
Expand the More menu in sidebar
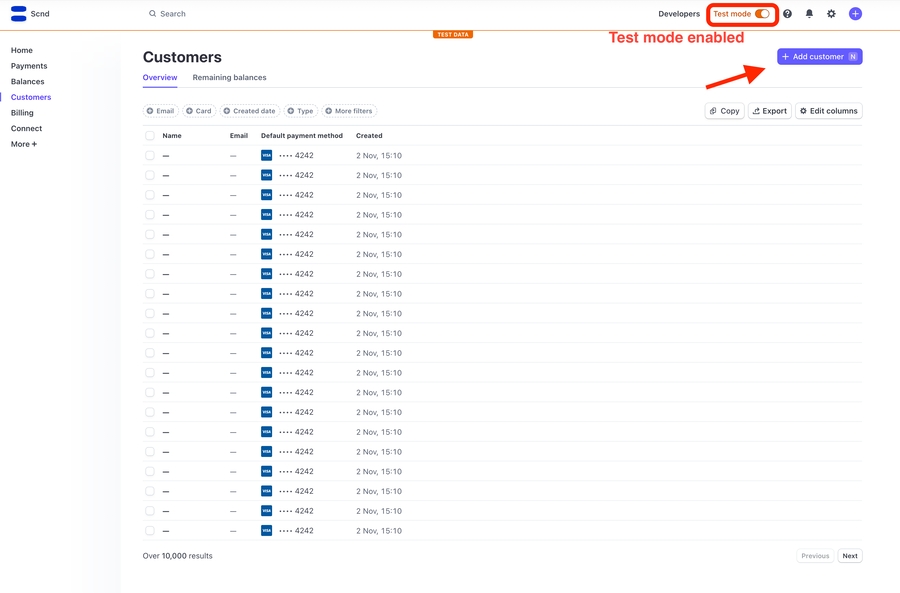click(x=24, y=144)
